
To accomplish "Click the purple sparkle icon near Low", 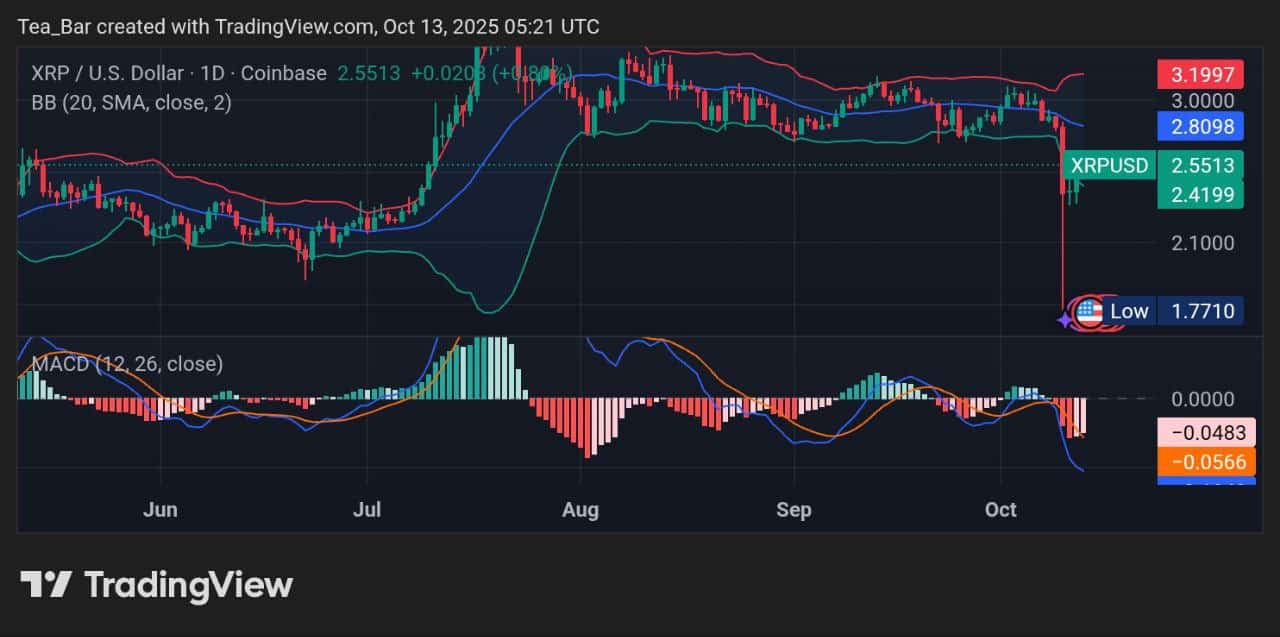I will point(1064,319).
